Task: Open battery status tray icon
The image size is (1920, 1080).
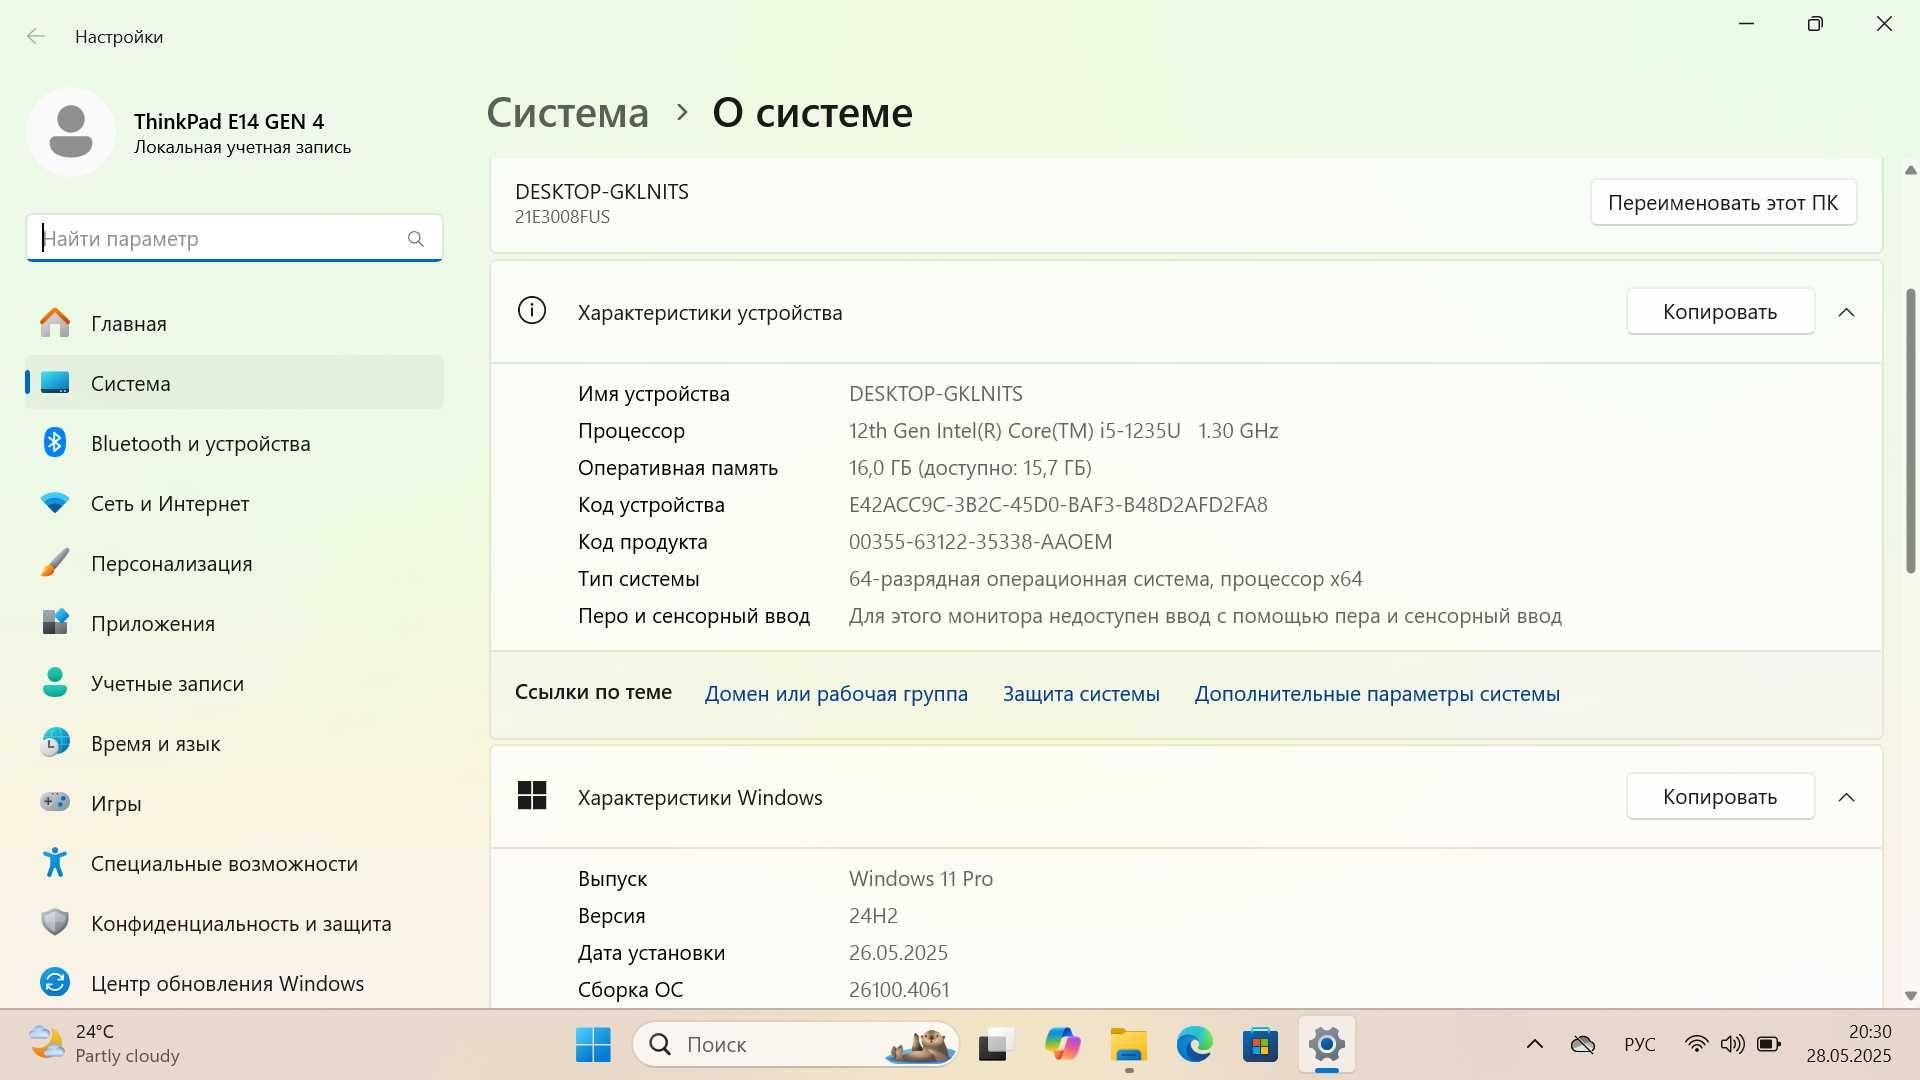Action: [x=1769, y=1045]
